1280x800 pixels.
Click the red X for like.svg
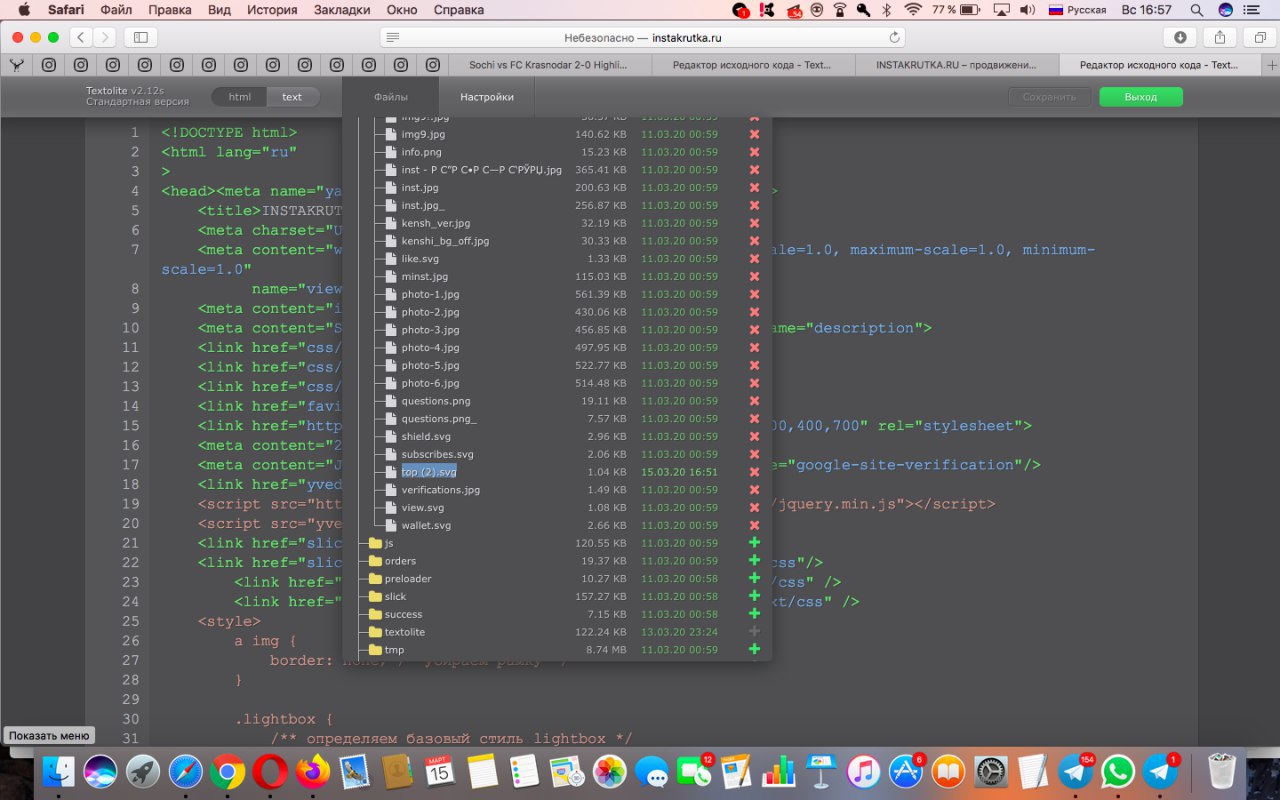coord(754,259)
